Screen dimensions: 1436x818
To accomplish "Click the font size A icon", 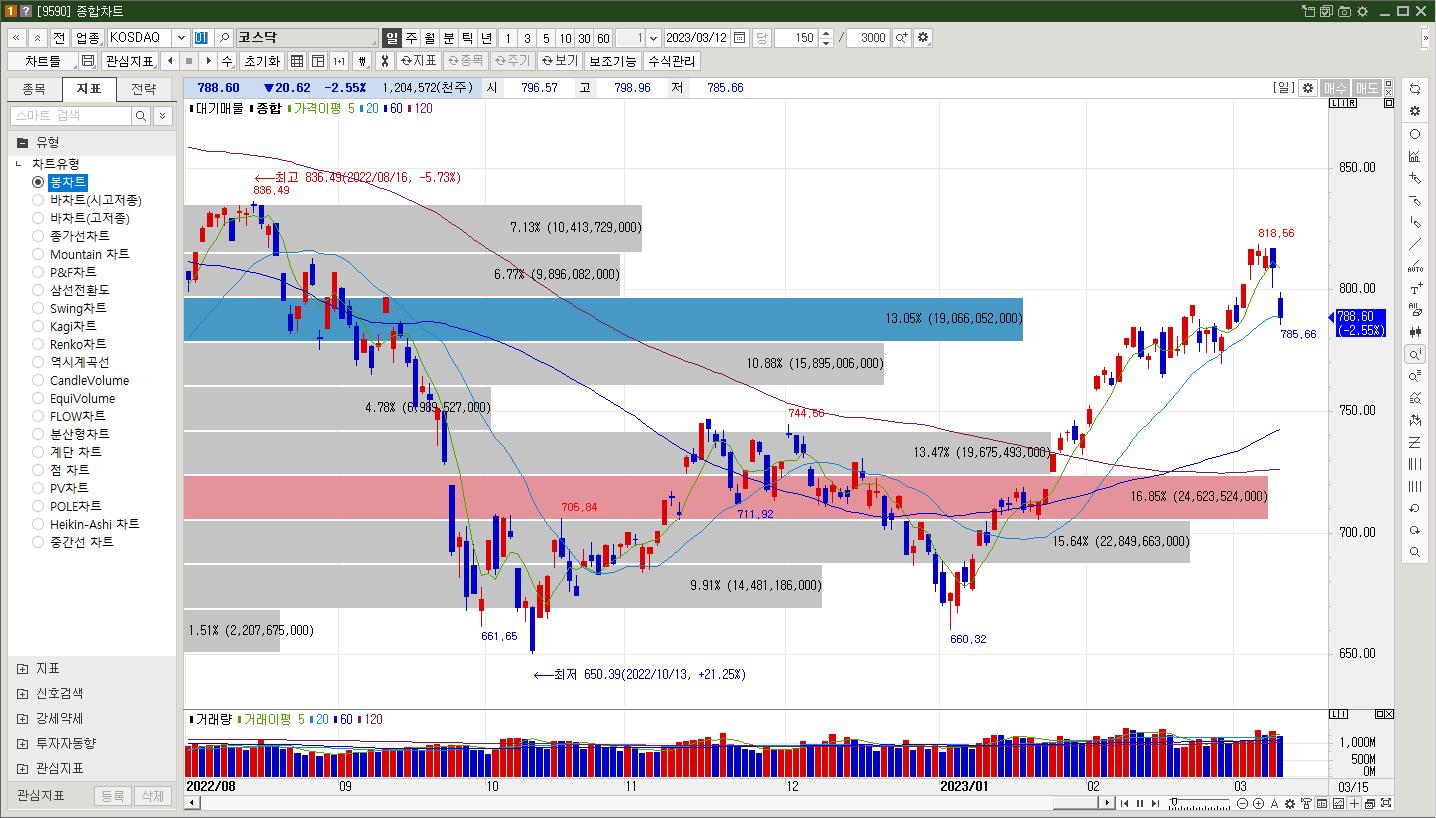I will 1274,804.
